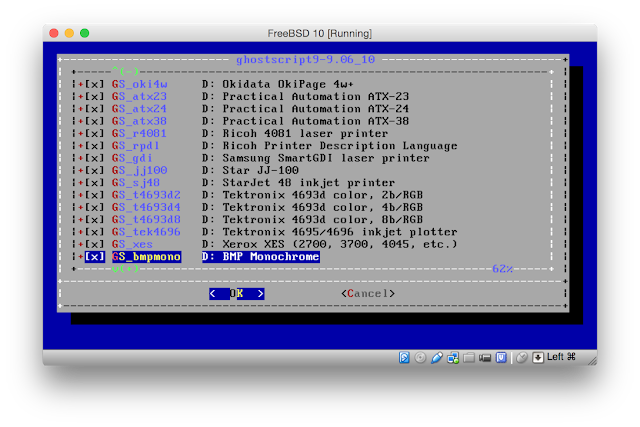Click the video capture camera icon
Viewport: 640px width, 427px height.
coord(485,358)
